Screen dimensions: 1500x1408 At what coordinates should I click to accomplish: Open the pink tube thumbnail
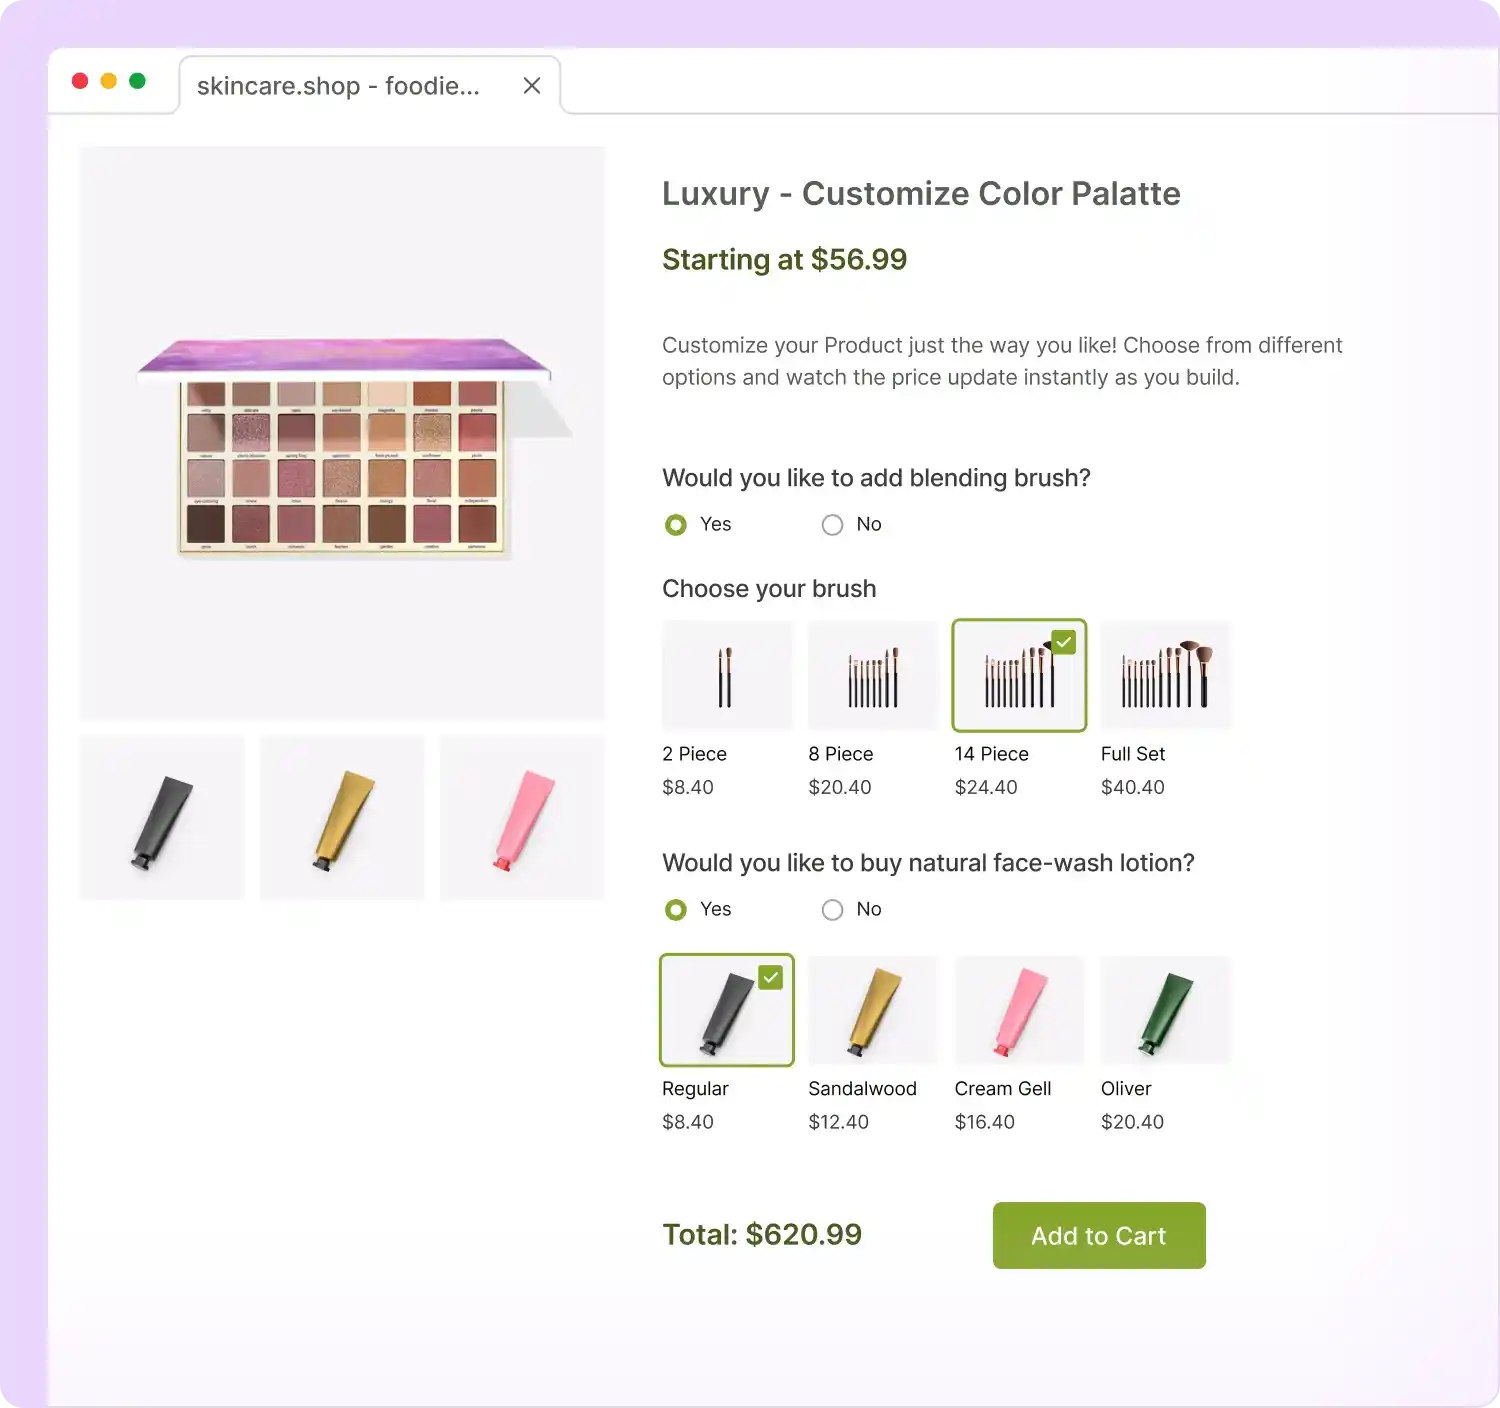[x=521, y=817]
